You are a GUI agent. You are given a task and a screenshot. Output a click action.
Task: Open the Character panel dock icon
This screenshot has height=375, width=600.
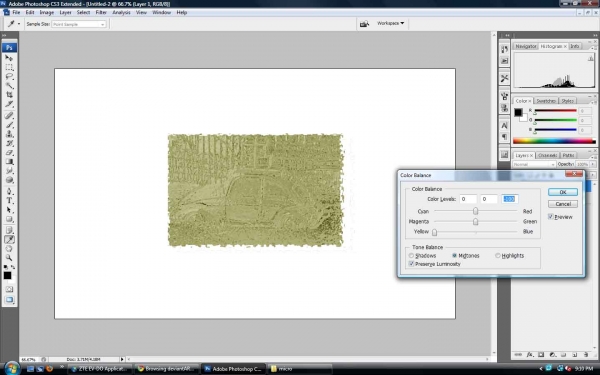(504, 126)
